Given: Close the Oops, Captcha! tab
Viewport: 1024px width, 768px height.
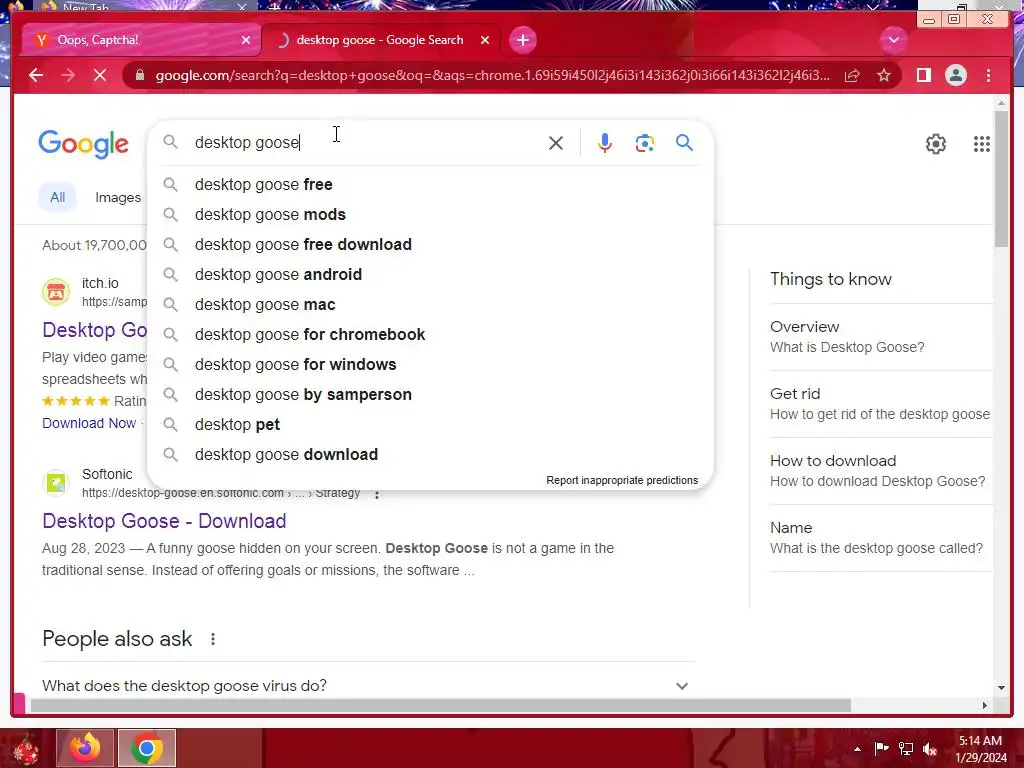Looking at the screenshot, I should click(x=246, y=40).
